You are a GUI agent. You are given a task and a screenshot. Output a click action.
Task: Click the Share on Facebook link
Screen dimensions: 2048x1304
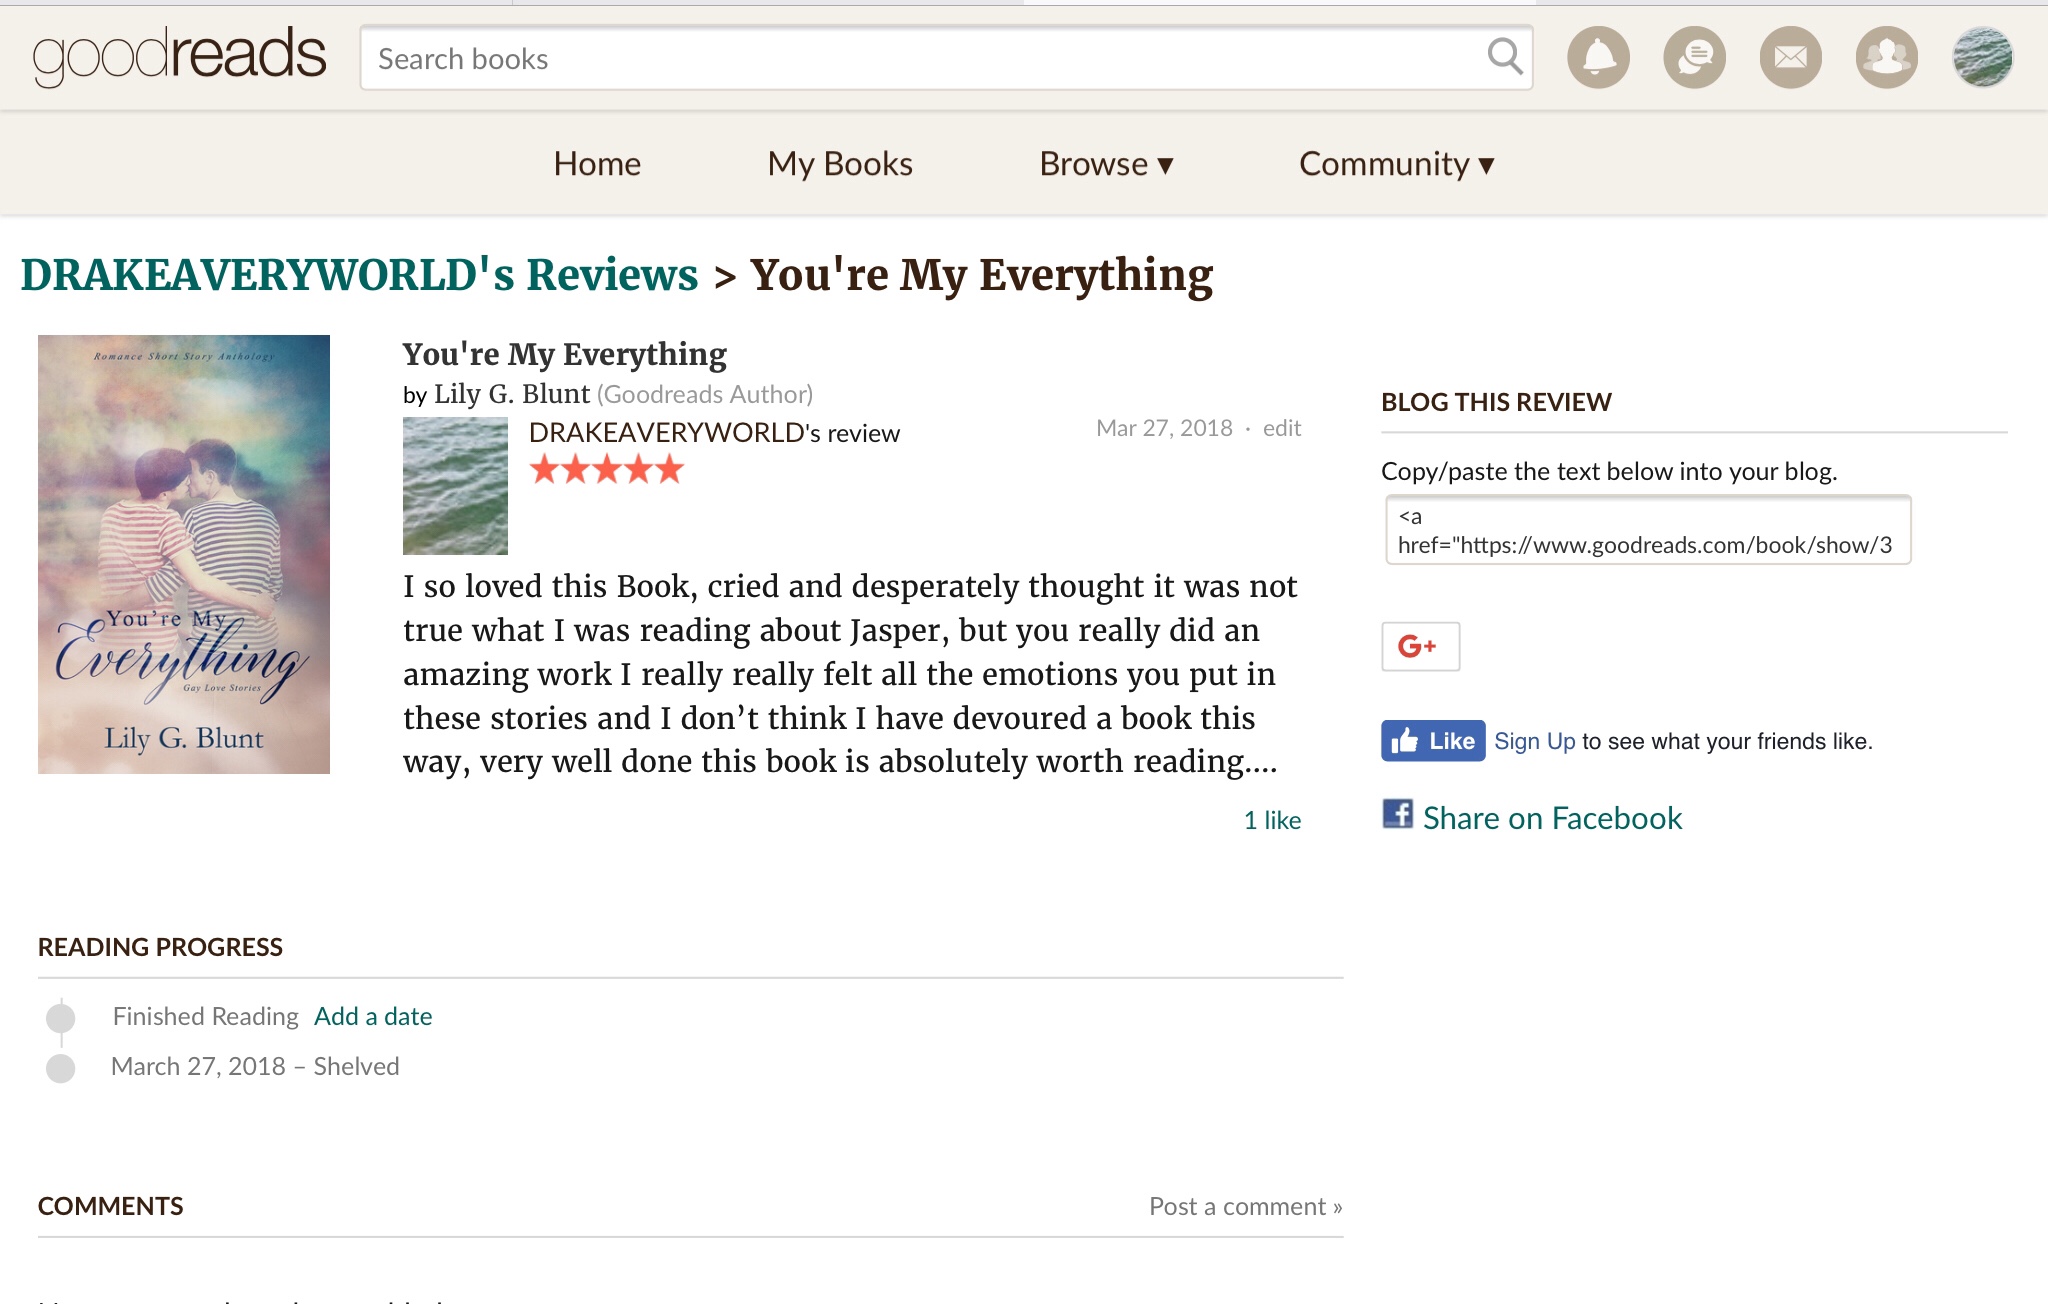[x=1551, y=818]
